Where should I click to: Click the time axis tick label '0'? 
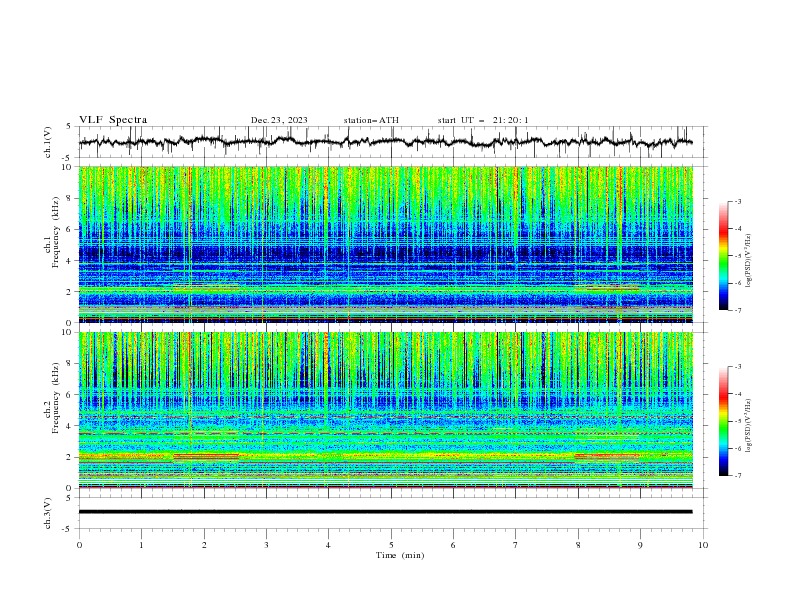[x=79, y=545]
